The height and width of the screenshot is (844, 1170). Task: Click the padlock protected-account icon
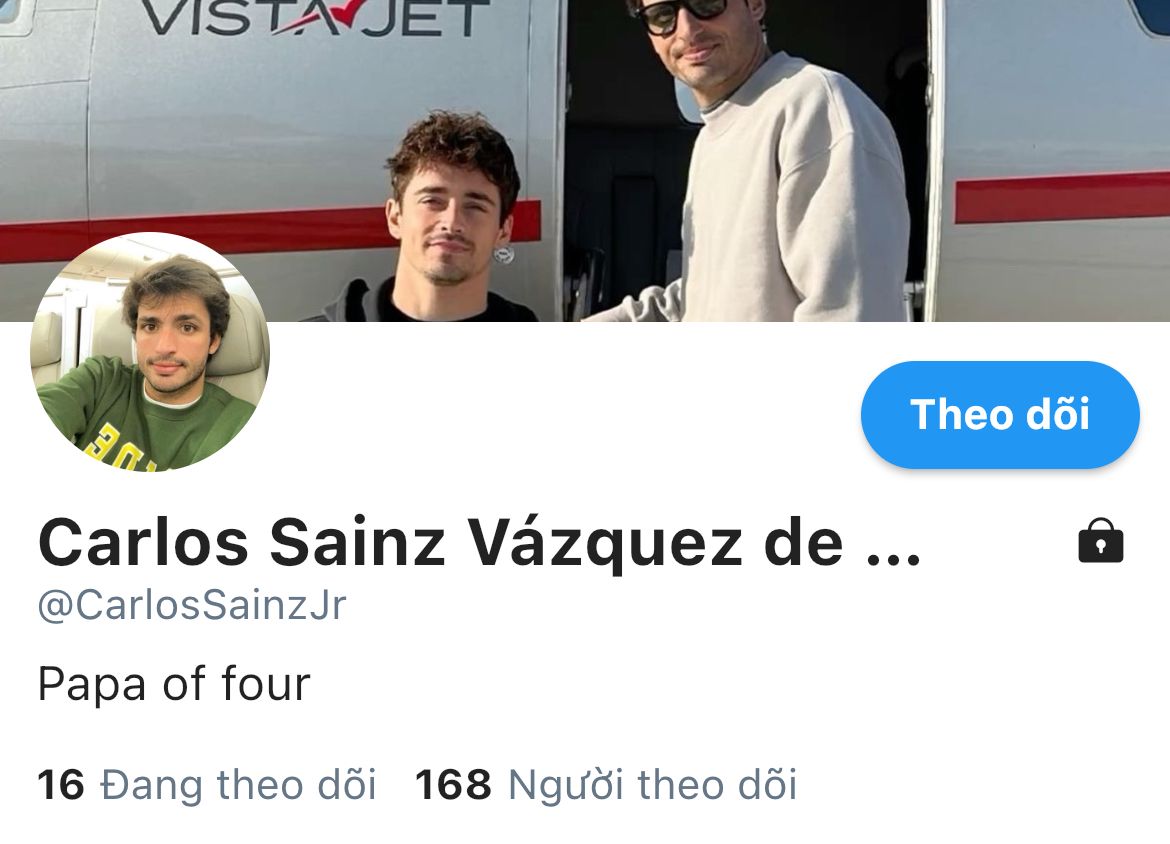pyautogui.click(x=1101, y=540)
